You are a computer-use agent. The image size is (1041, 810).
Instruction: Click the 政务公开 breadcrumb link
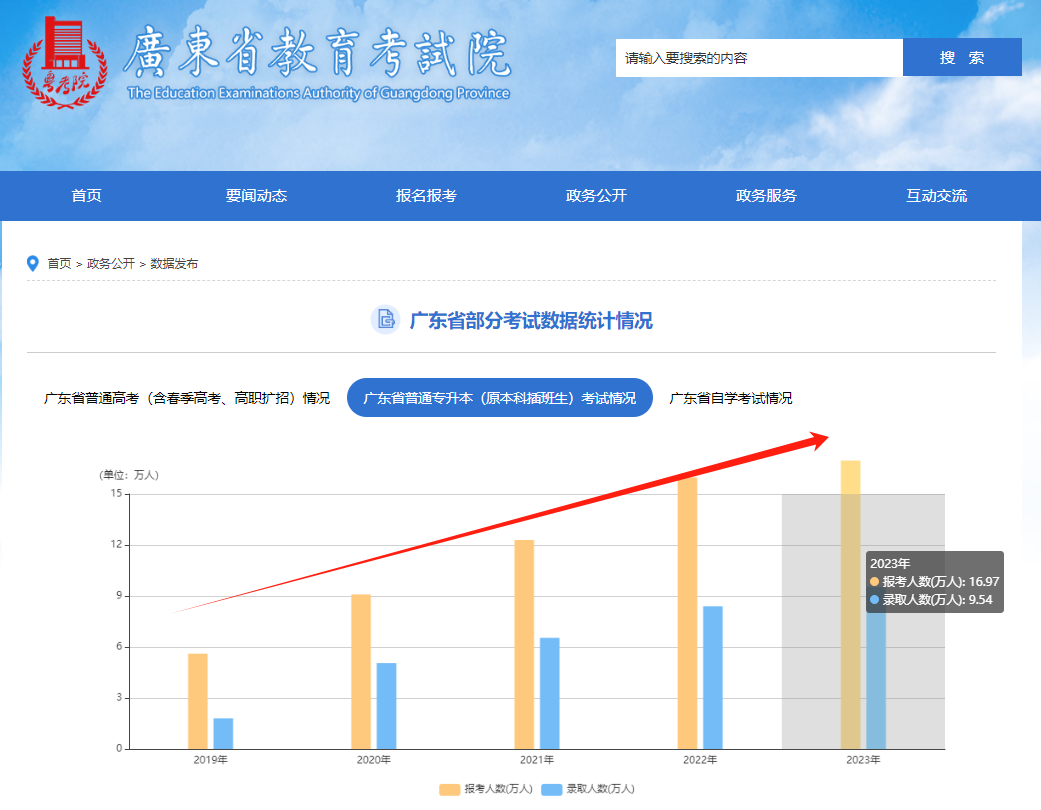coord(110,264)
